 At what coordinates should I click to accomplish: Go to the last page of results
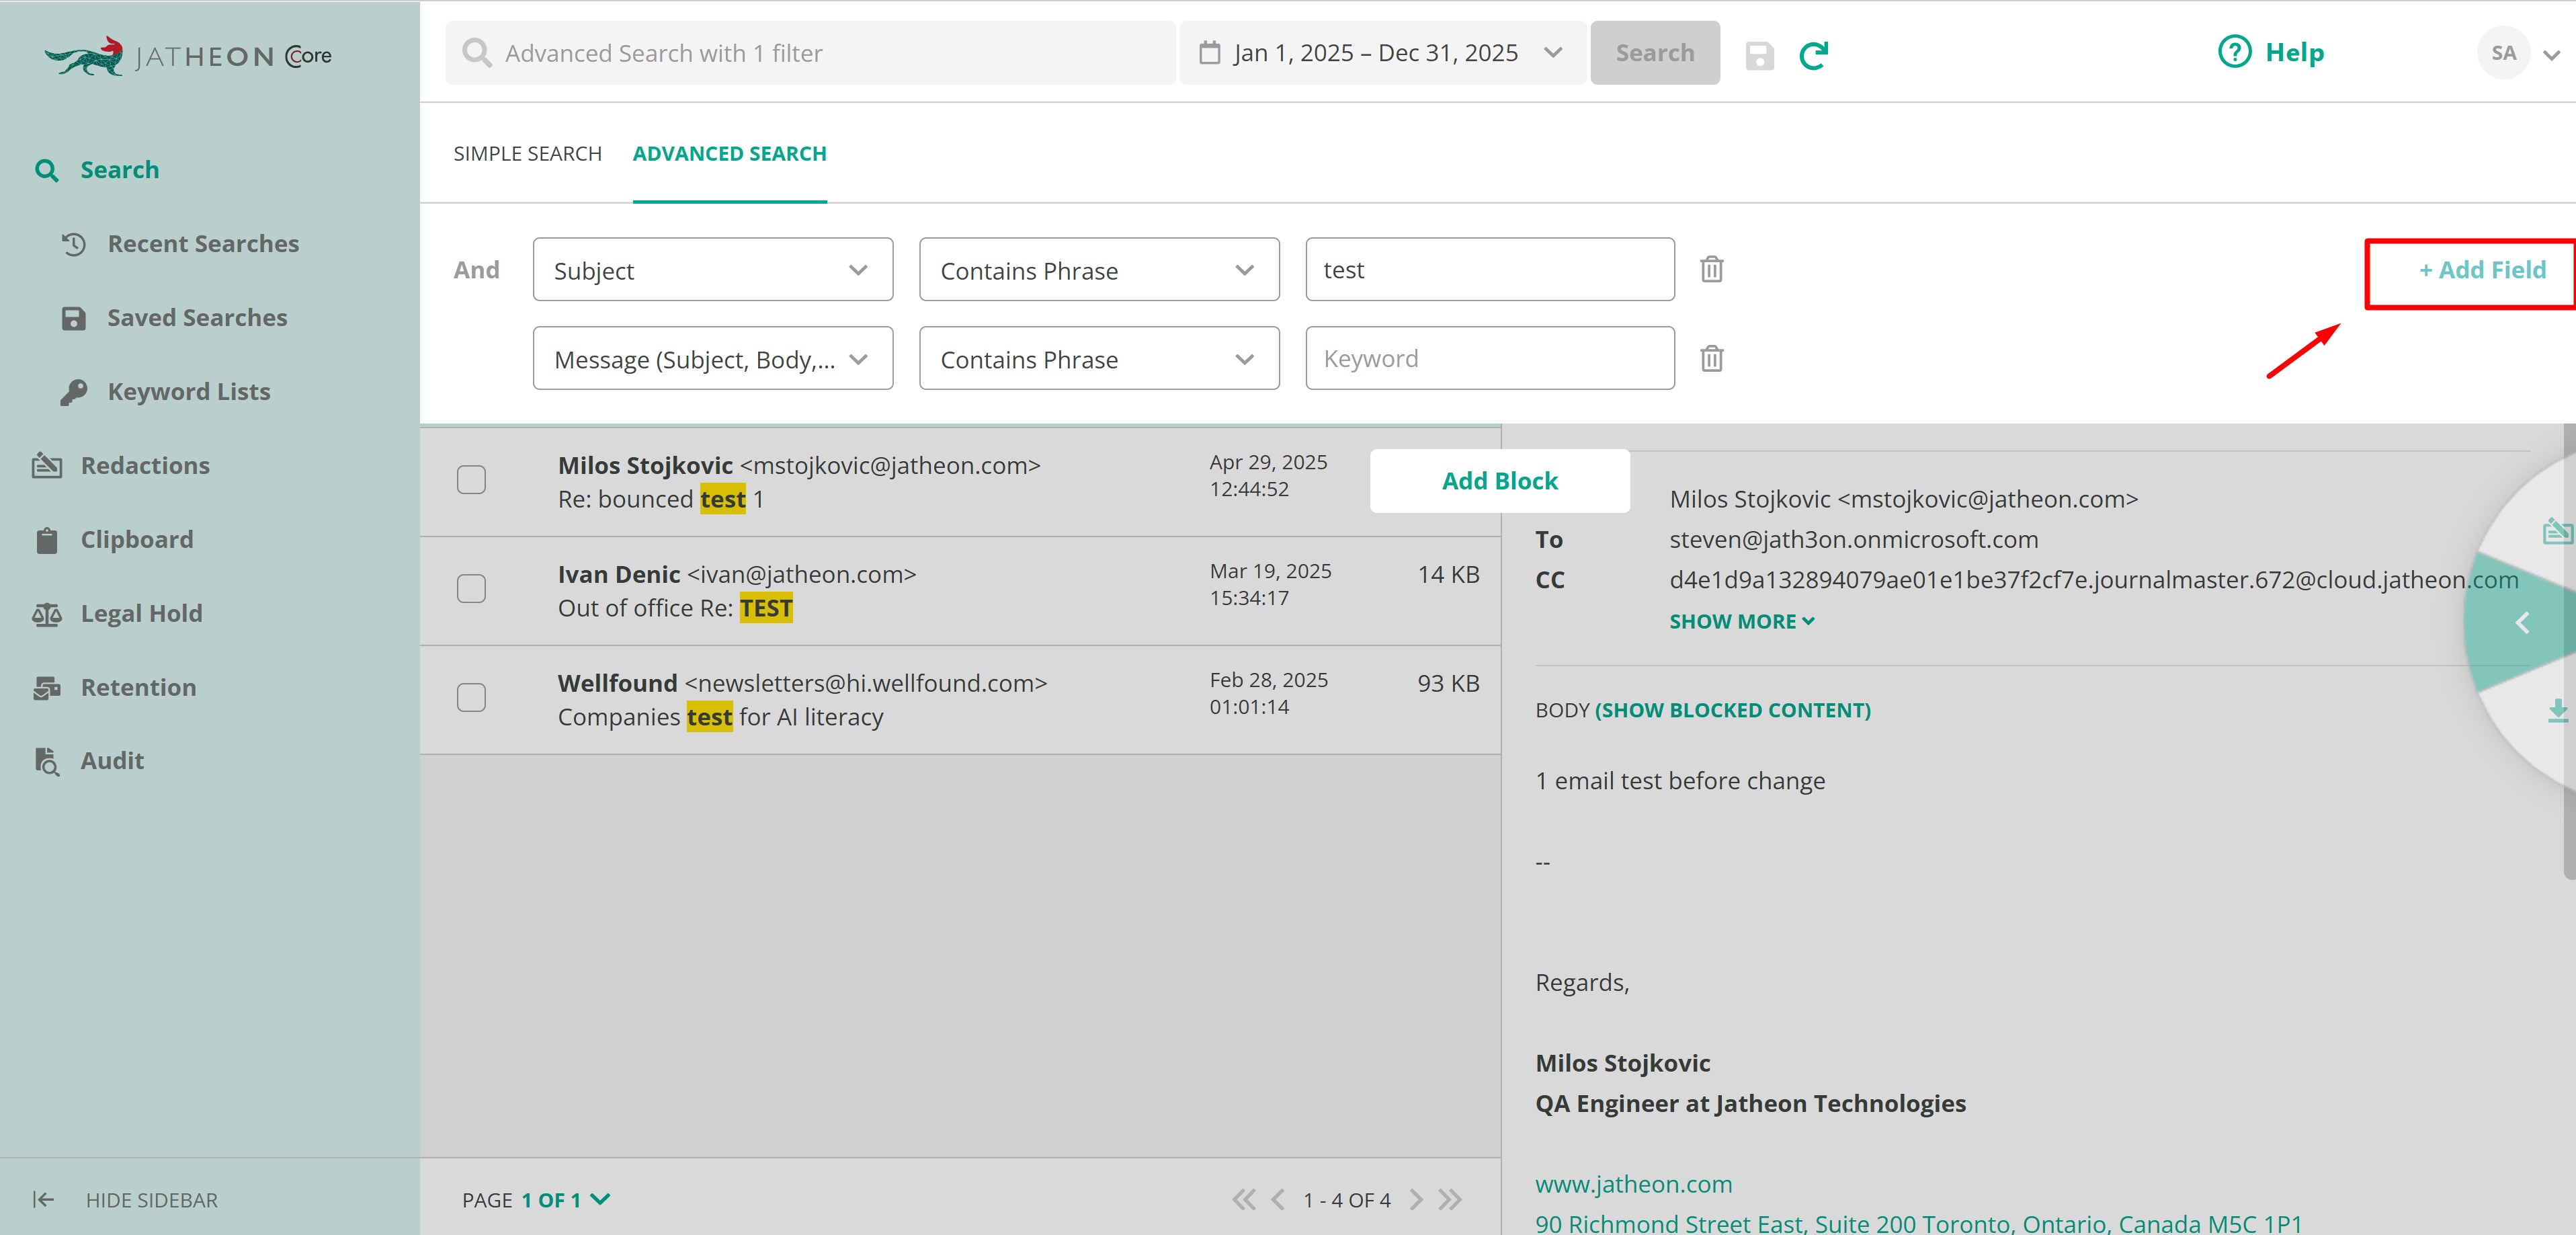pos(1450,1199)
